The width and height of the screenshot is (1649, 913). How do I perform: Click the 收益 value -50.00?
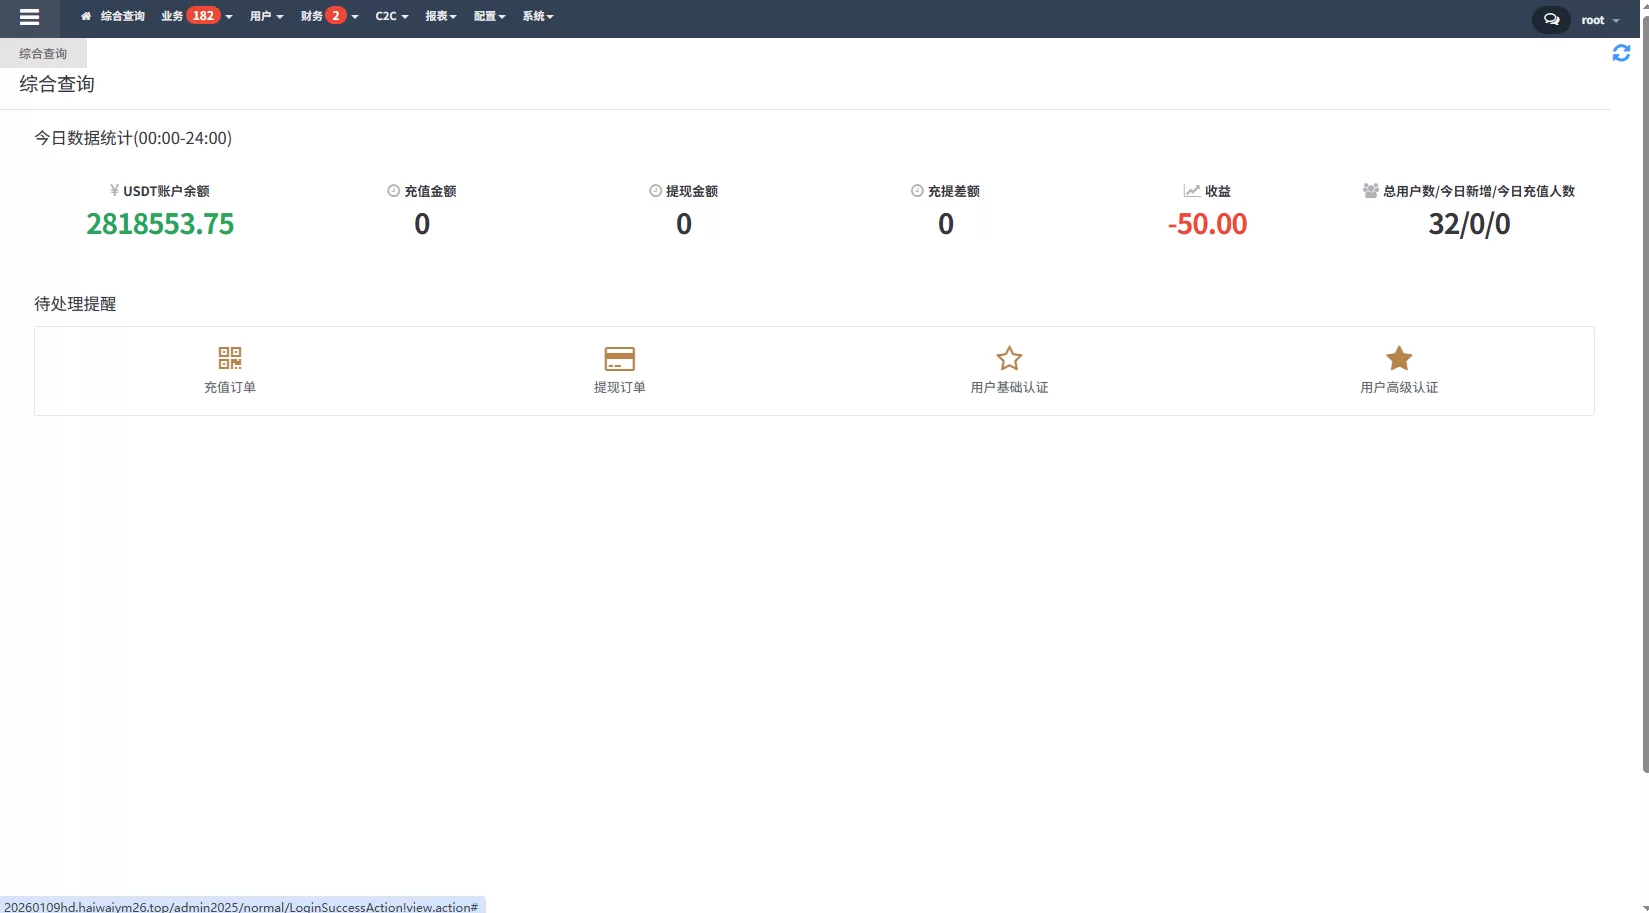pyautogui.click(x=1207, y=224)
